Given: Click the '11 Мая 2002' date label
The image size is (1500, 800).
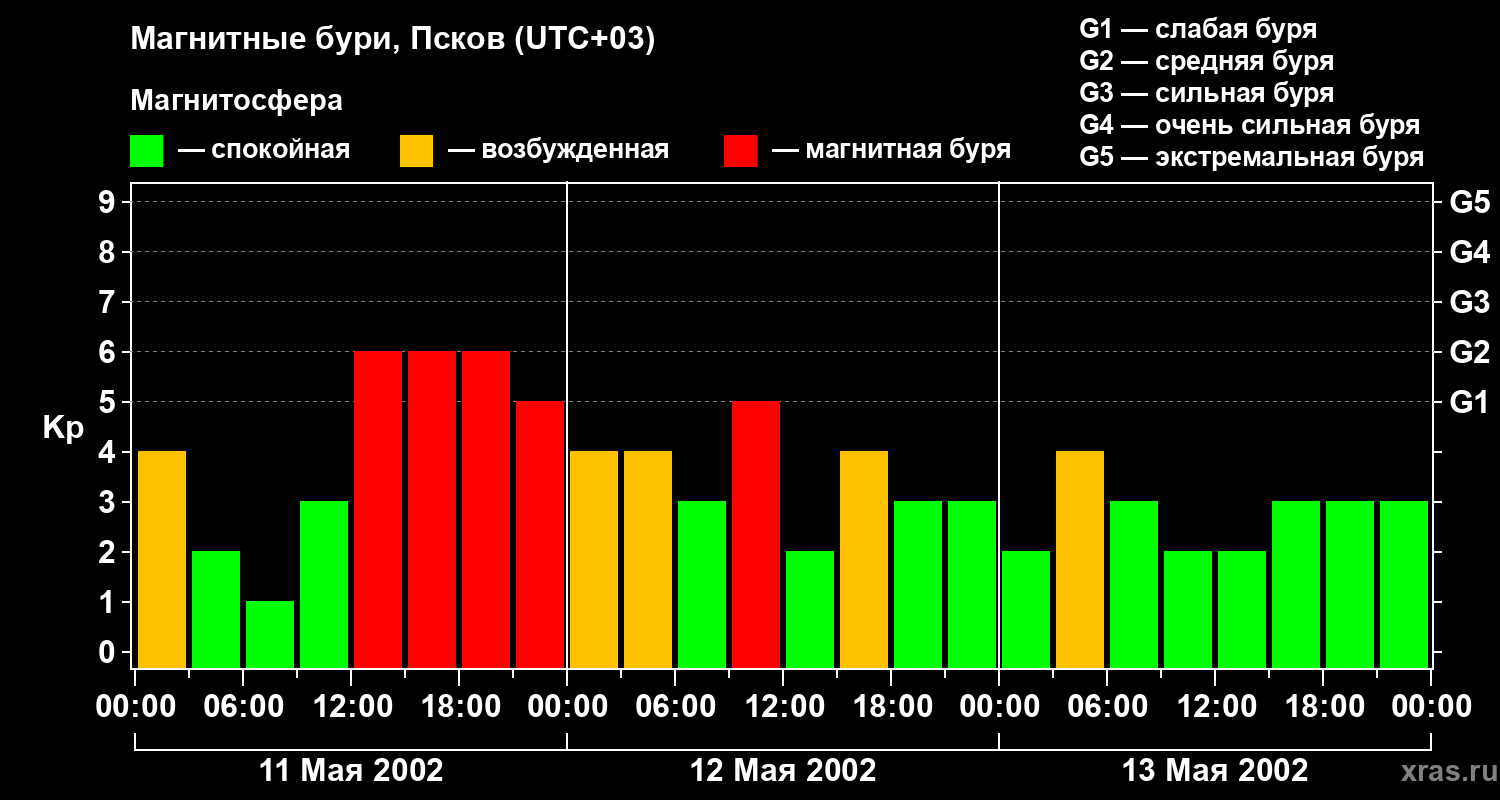Looking at the screenshot, I should [351, 771].
